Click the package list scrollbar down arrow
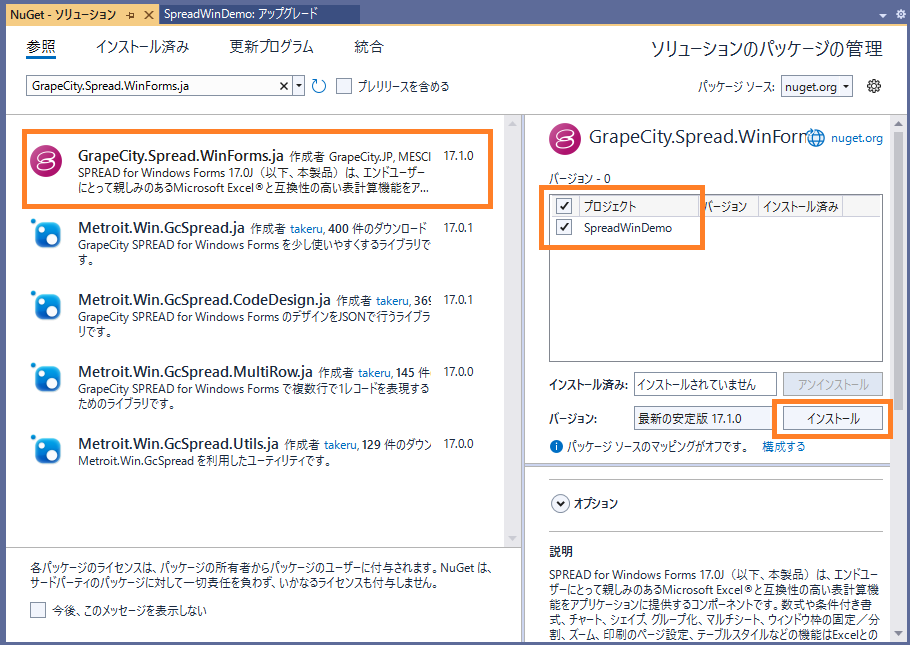Image resolution: width=910 pixels, height=645 pixels. pyautogui.click(x=512, y=538)
